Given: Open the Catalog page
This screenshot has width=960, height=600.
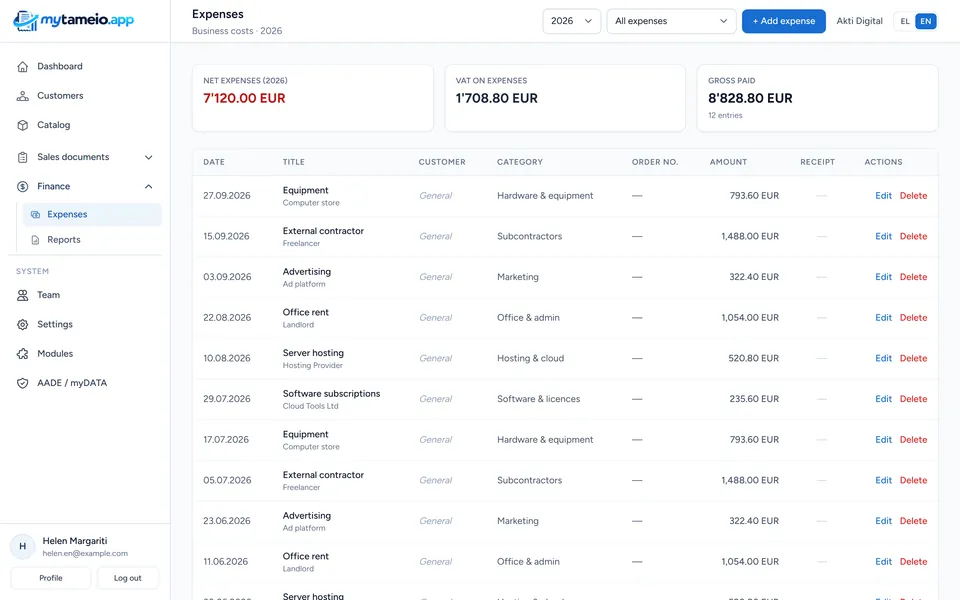Looking at the screenshot, I should click(x=85, y=125).
